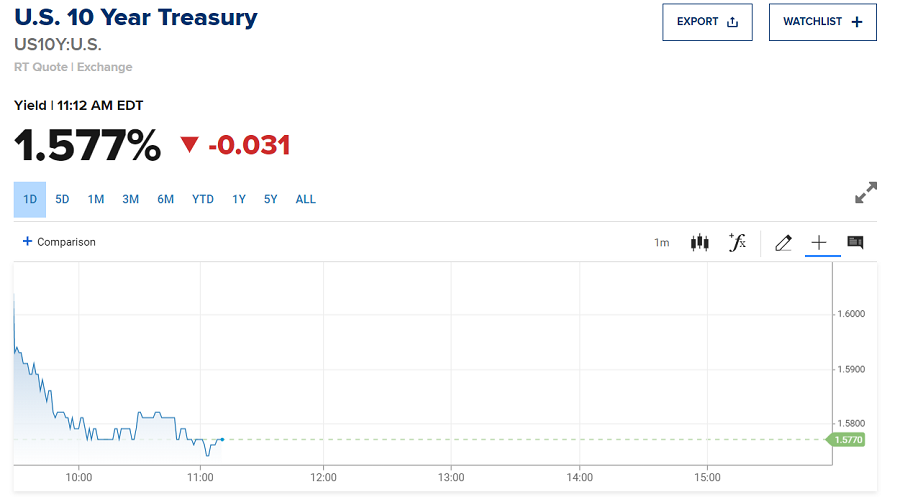The height and width of the screenshot is (497, 900).
Task: Select the 1M range tab
Action: 96,199
